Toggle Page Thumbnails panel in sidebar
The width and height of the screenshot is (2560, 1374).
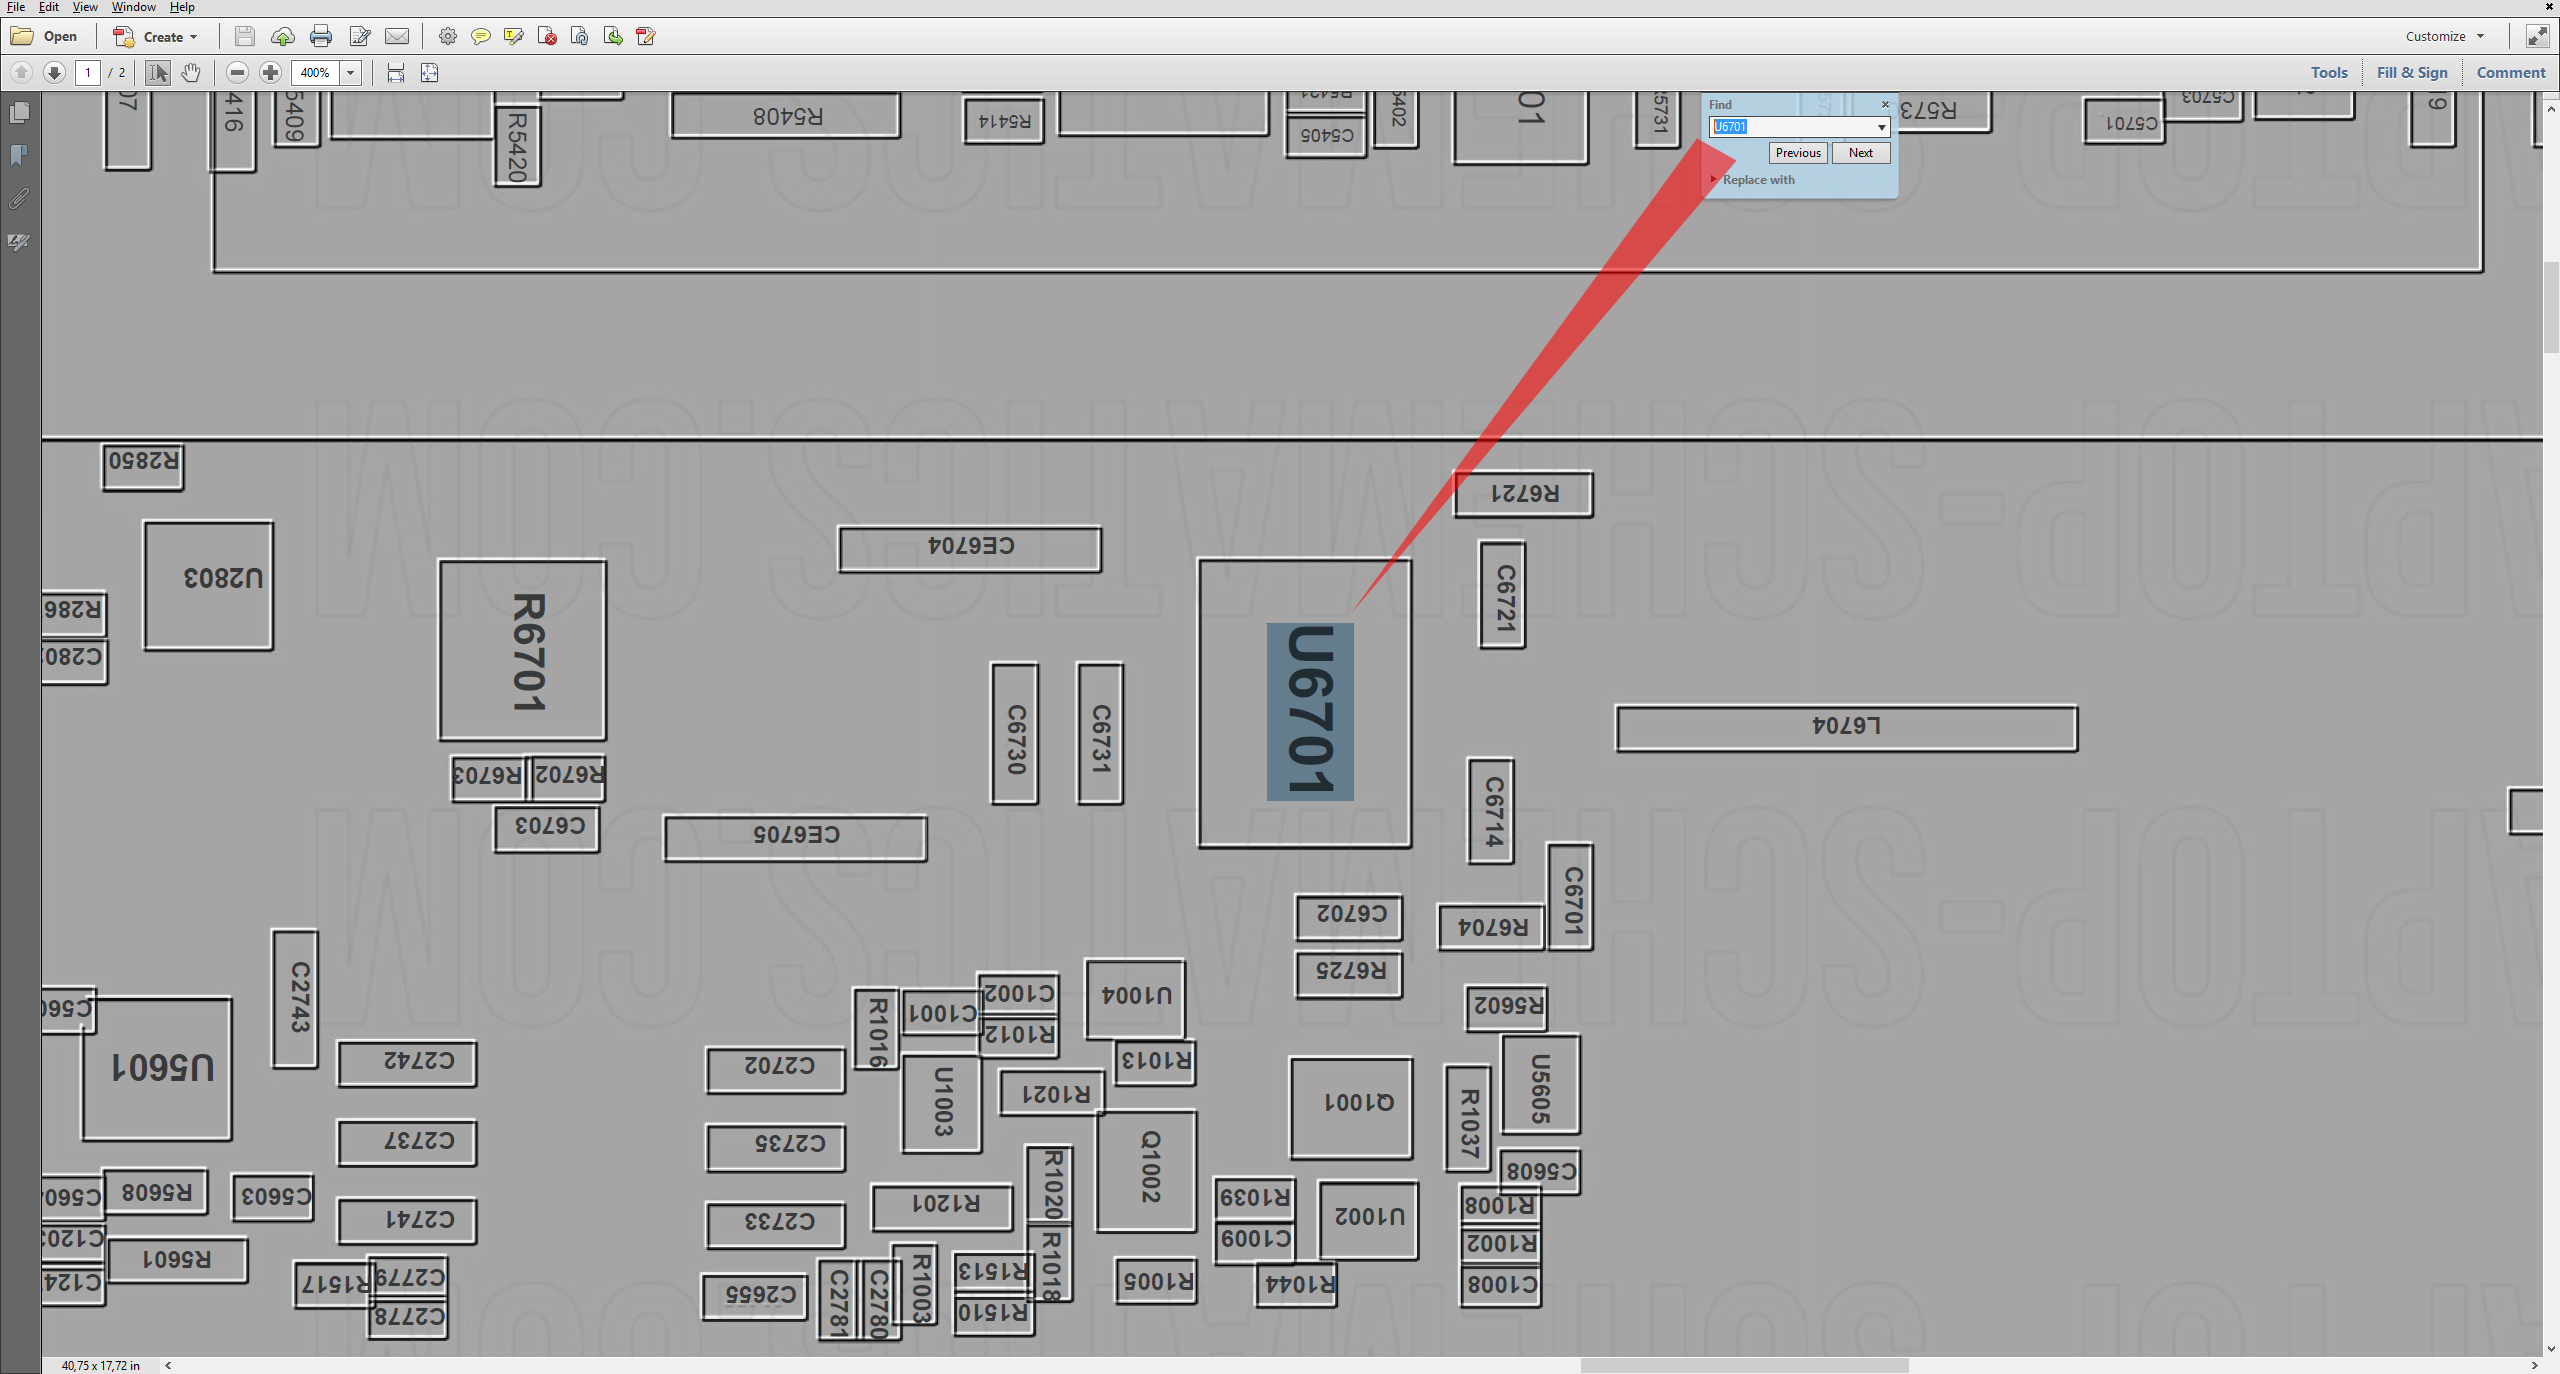(x=19, y=113)
